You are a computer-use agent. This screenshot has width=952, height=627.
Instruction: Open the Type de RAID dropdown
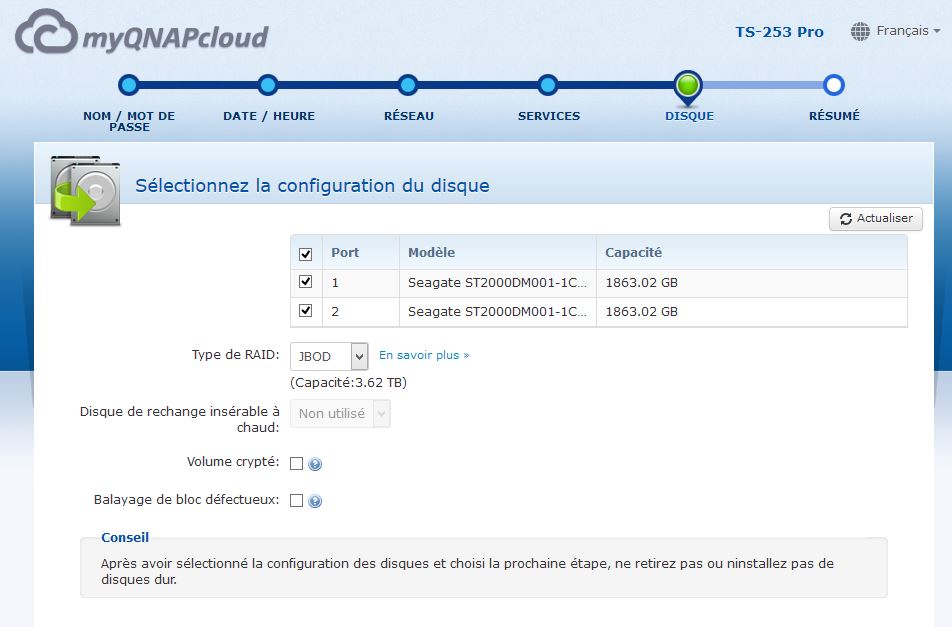329,356
